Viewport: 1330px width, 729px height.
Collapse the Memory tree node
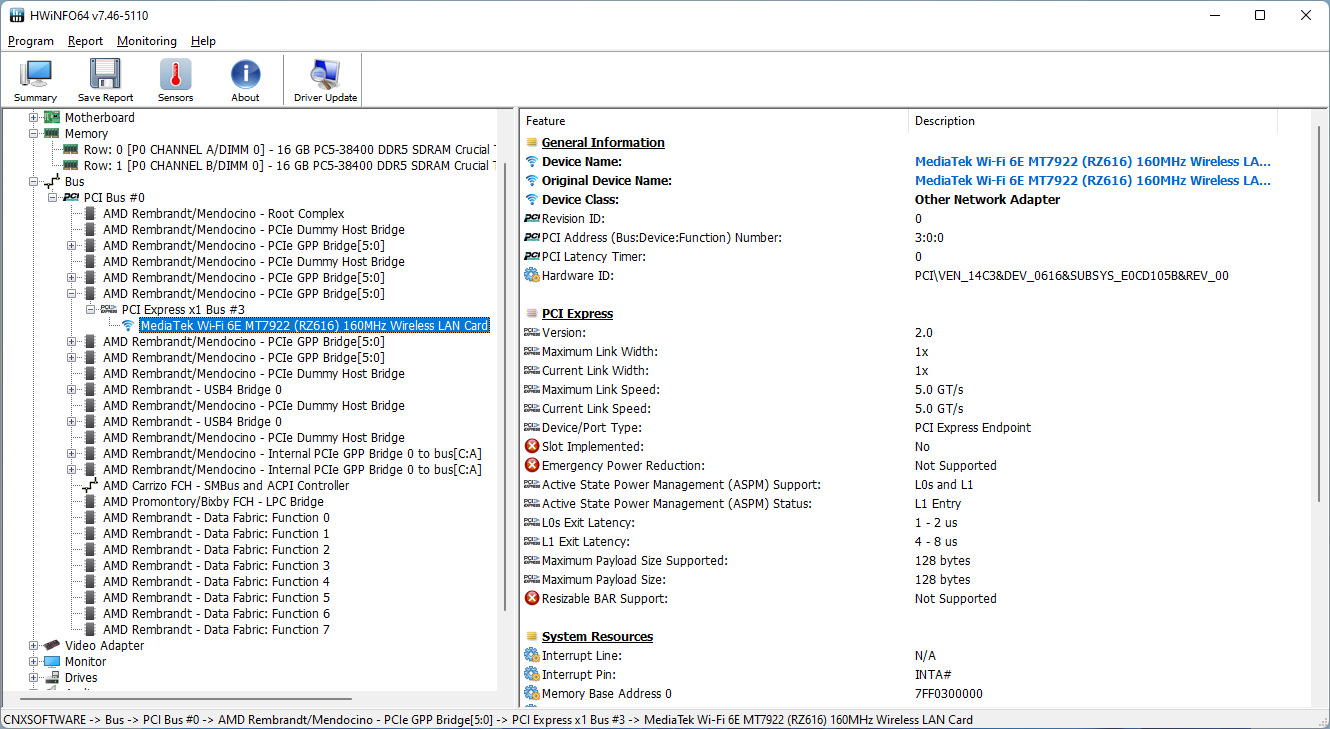pos(33,134)
